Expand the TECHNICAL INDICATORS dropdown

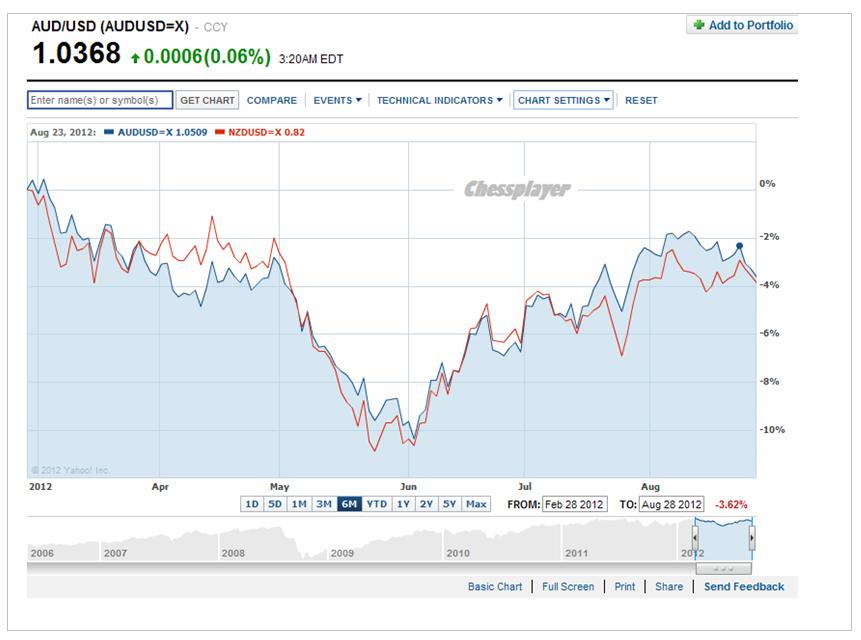point(439,100)
